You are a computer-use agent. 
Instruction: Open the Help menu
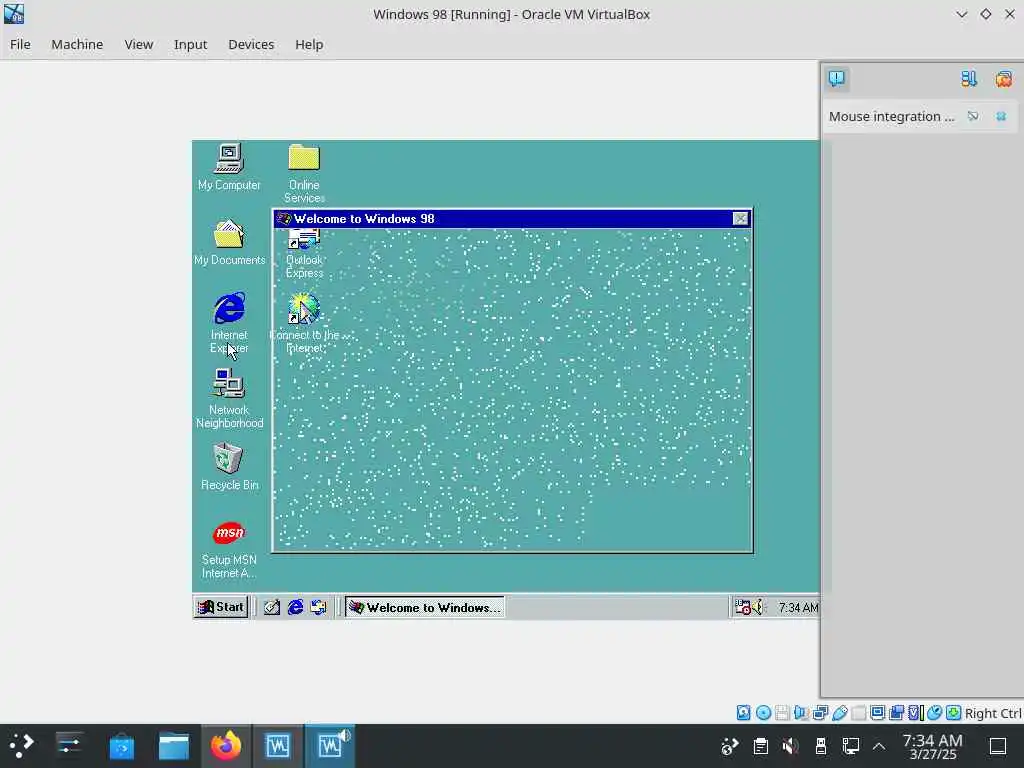(x=309, y=44)
